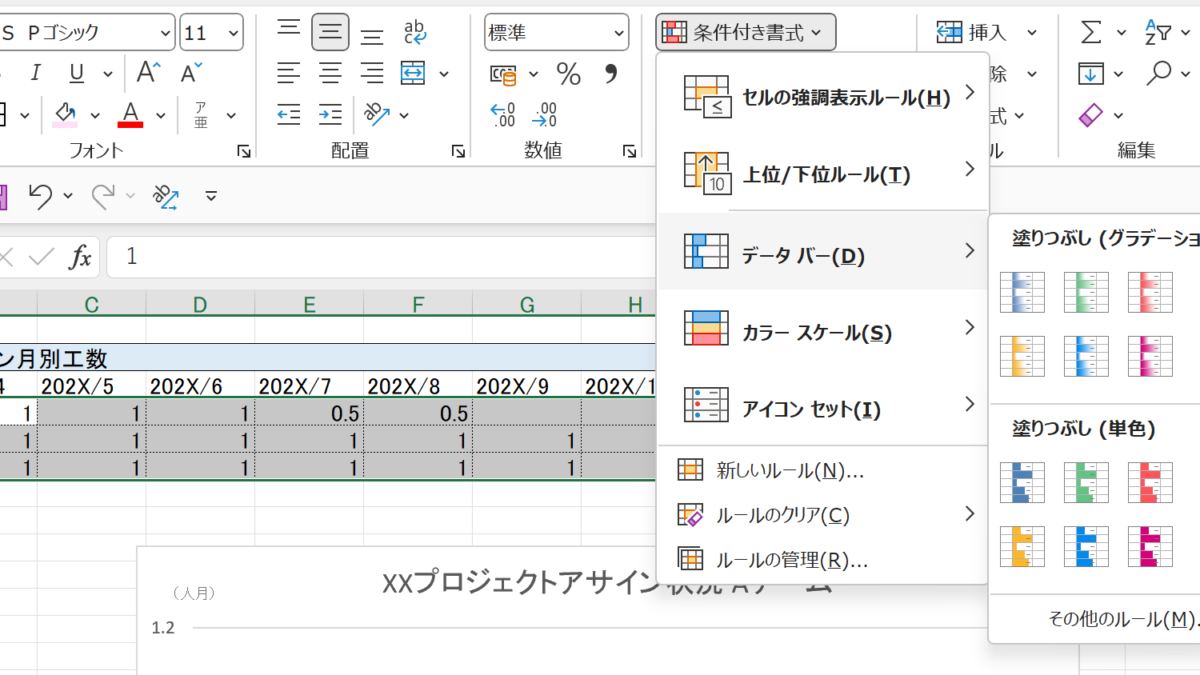Image resolution: width=1200 pixels, height=675 pixels.
Task: Click the increase decimal places icon
Action: click(502, 115)
